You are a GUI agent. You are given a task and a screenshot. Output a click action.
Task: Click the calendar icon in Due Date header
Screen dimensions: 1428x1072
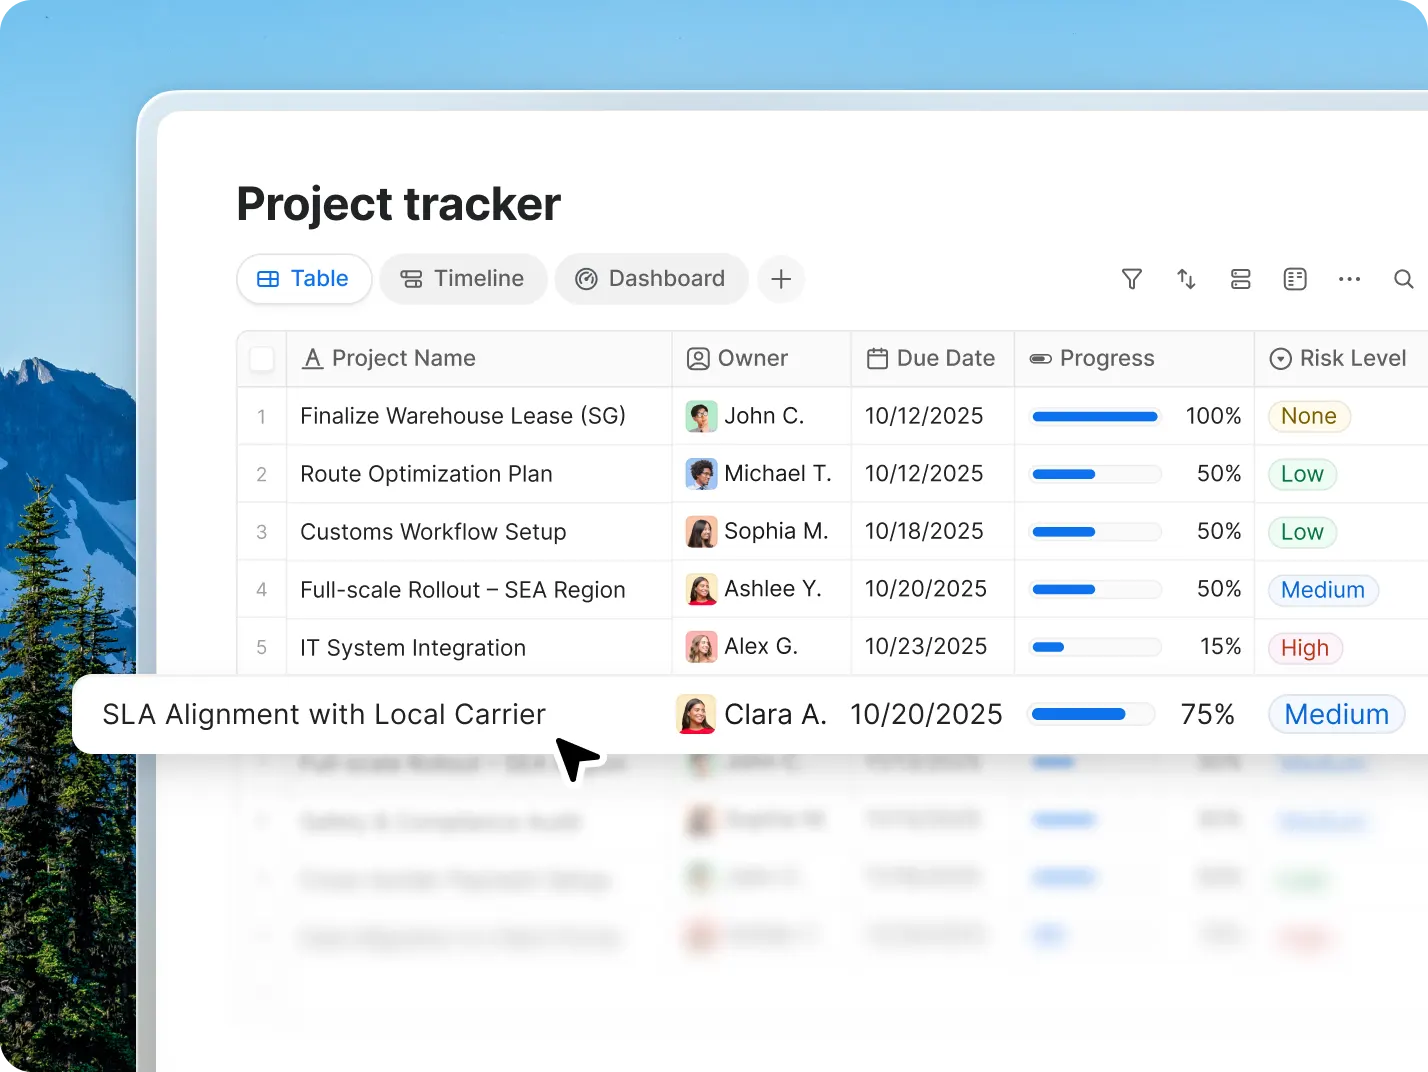pyautogui.click(x=877, y=359)
